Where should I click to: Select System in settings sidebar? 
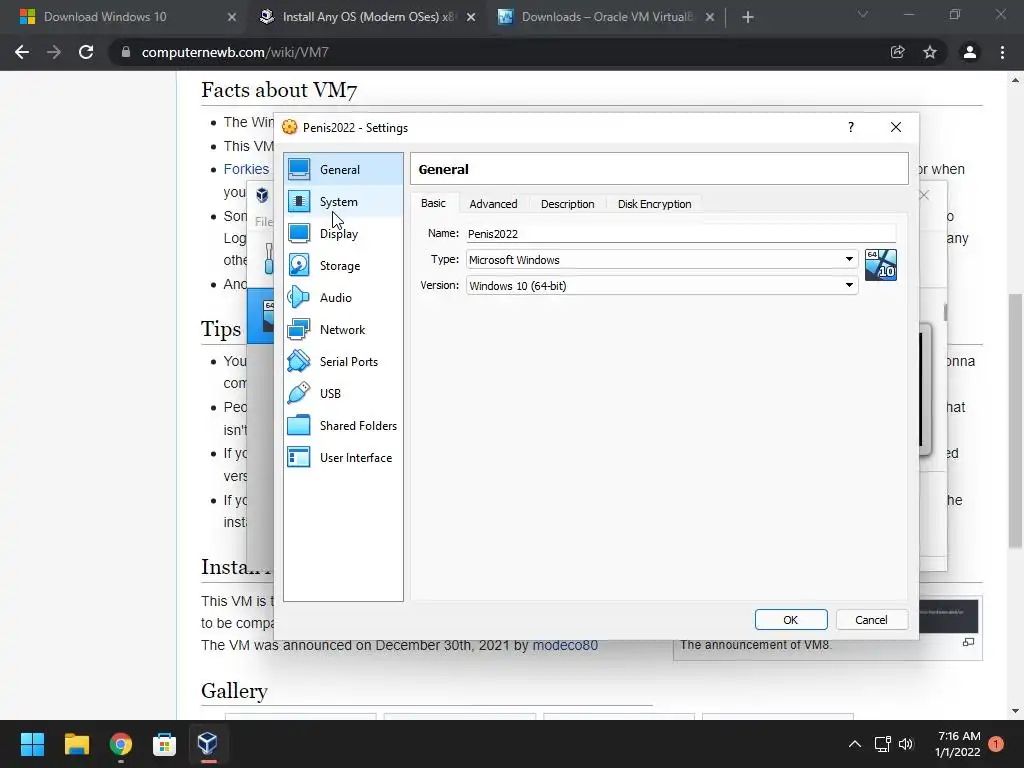[x=344, y=202]
